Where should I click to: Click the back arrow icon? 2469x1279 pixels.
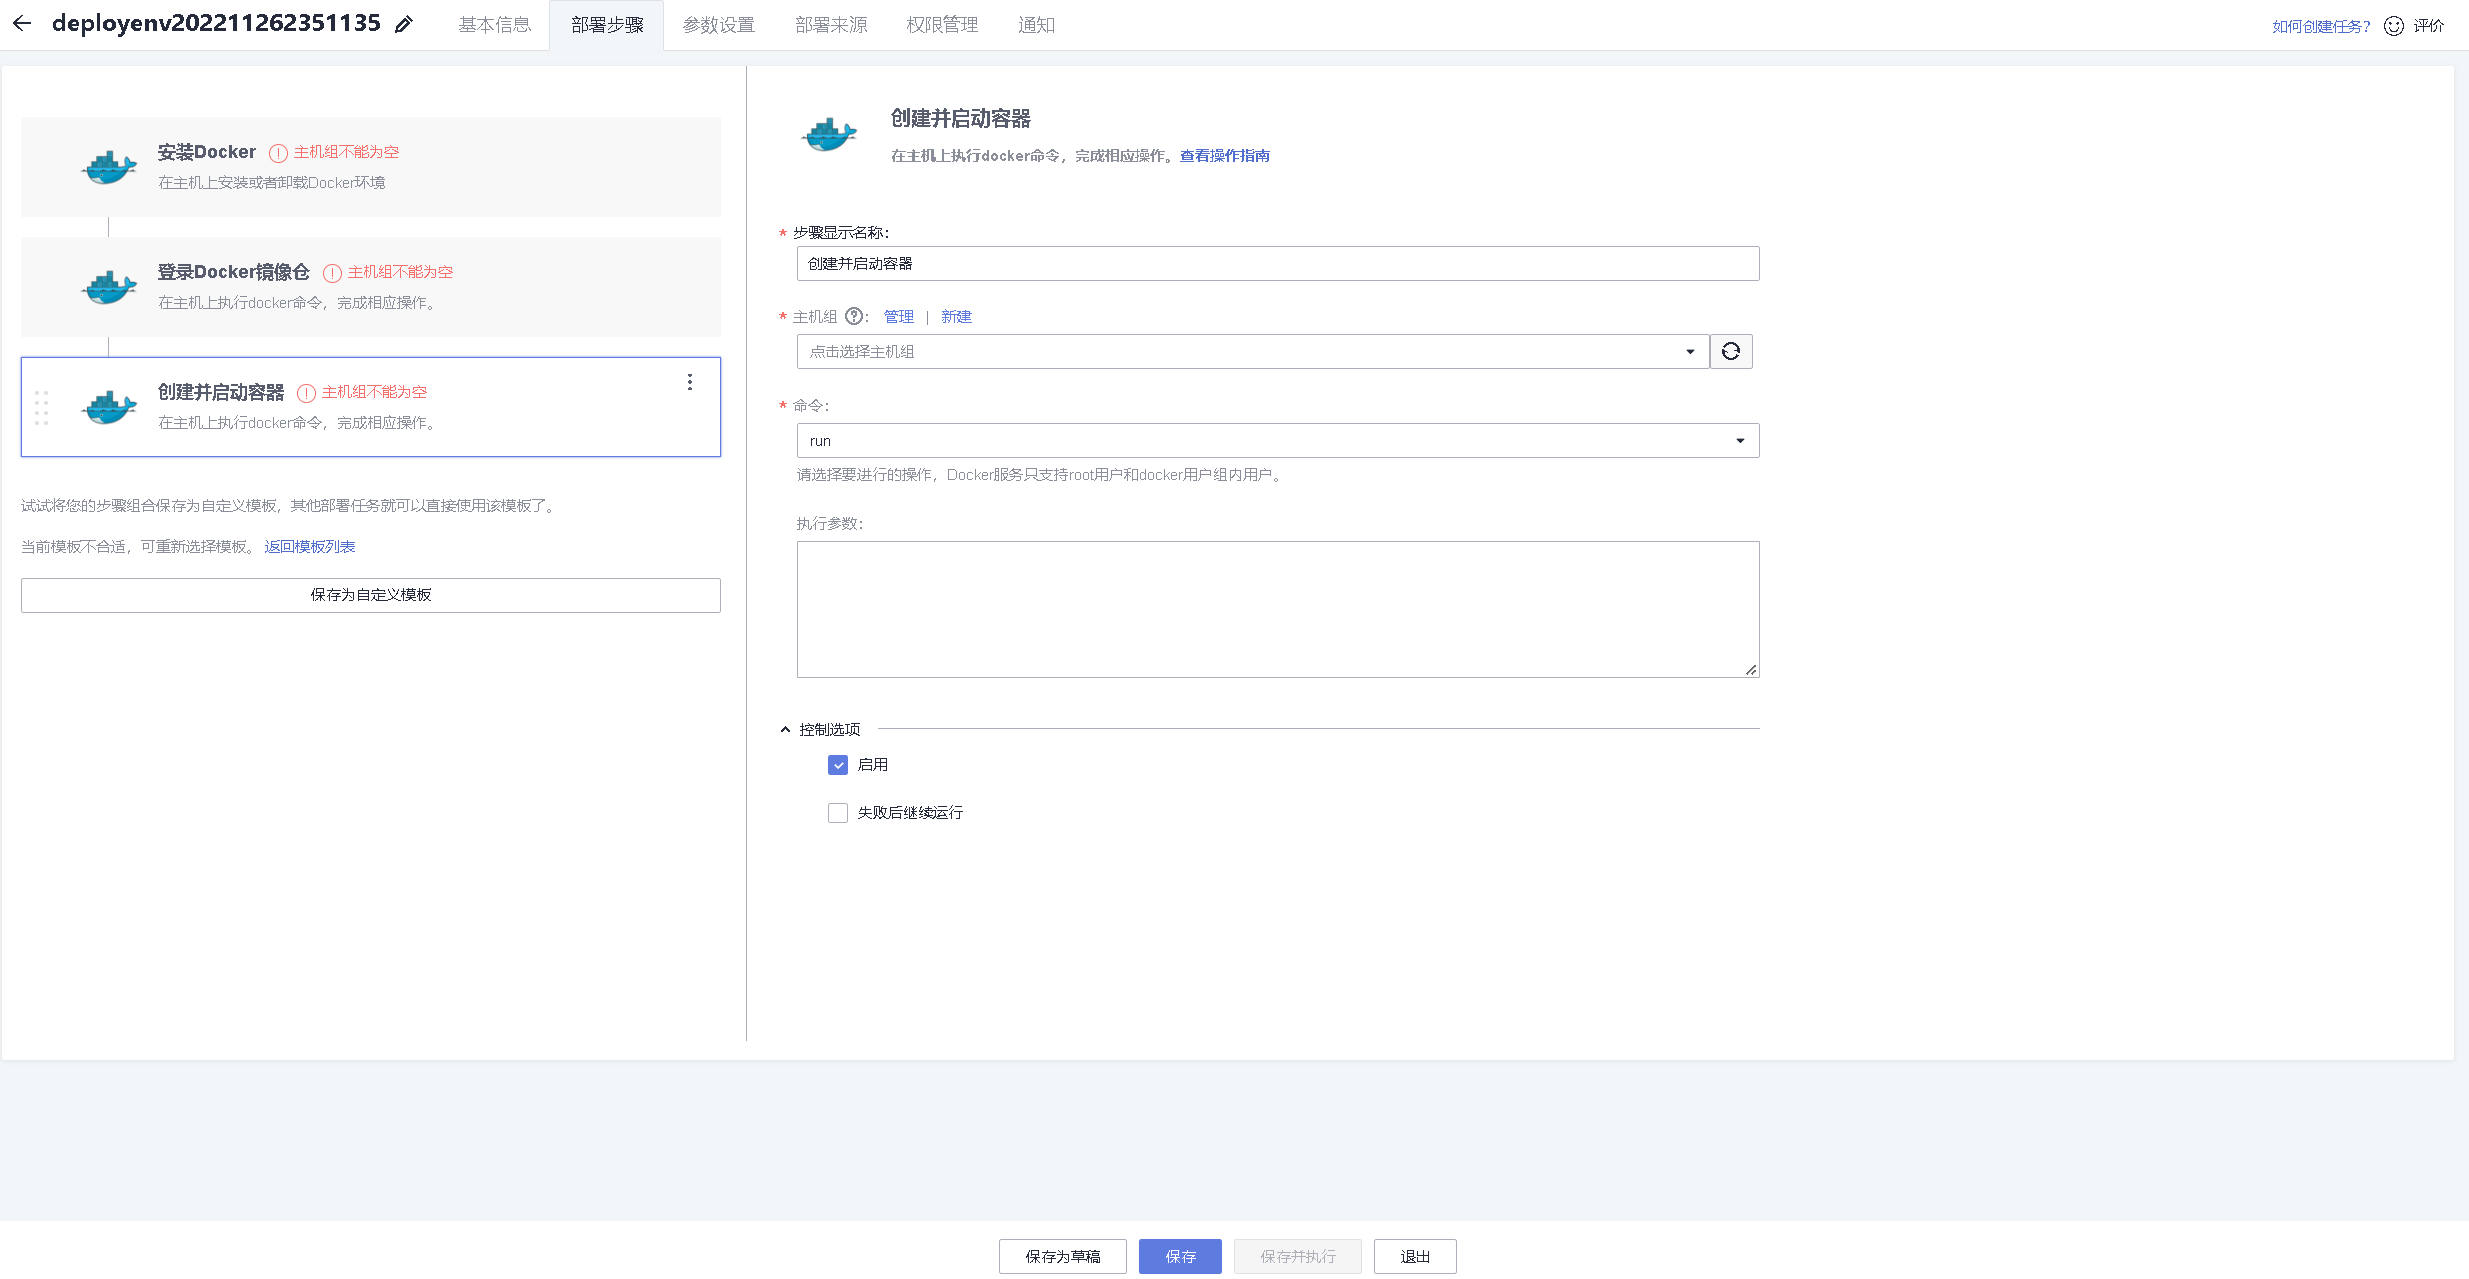[22, 23]
